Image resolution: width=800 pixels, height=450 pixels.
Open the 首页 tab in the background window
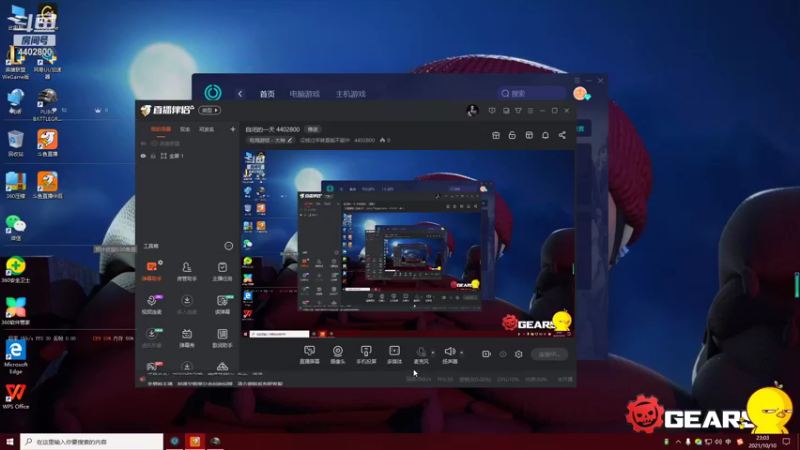pyautogui.click(x=267, y=94)
